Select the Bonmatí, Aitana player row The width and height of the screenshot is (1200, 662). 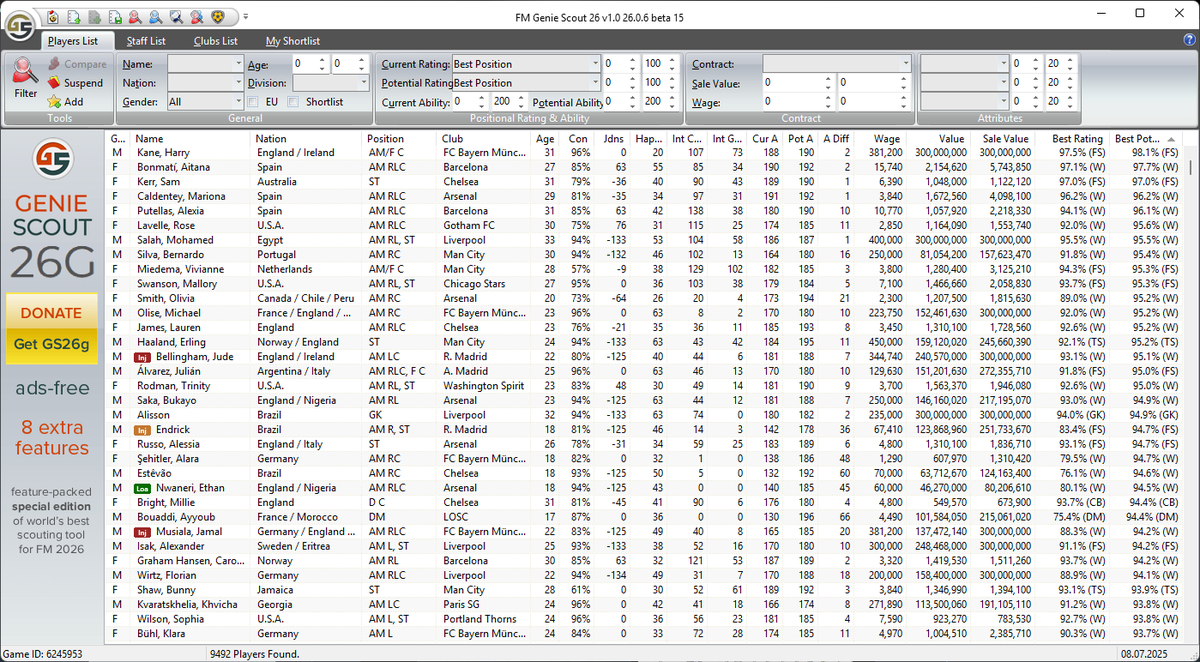coord(643,167)
